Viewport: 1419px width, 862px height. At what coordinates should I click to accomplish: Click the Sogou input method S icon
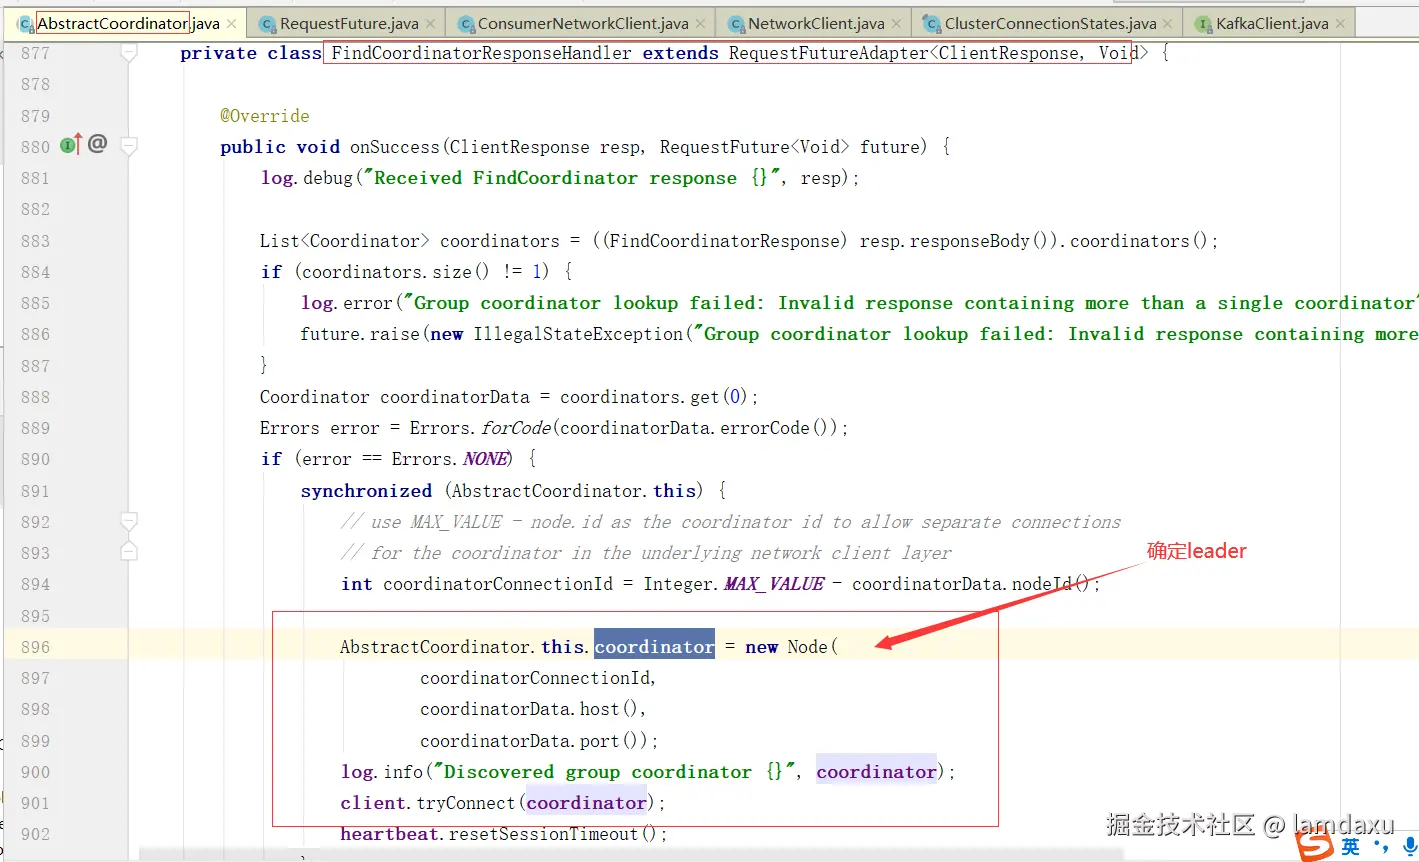(1315, 845)
